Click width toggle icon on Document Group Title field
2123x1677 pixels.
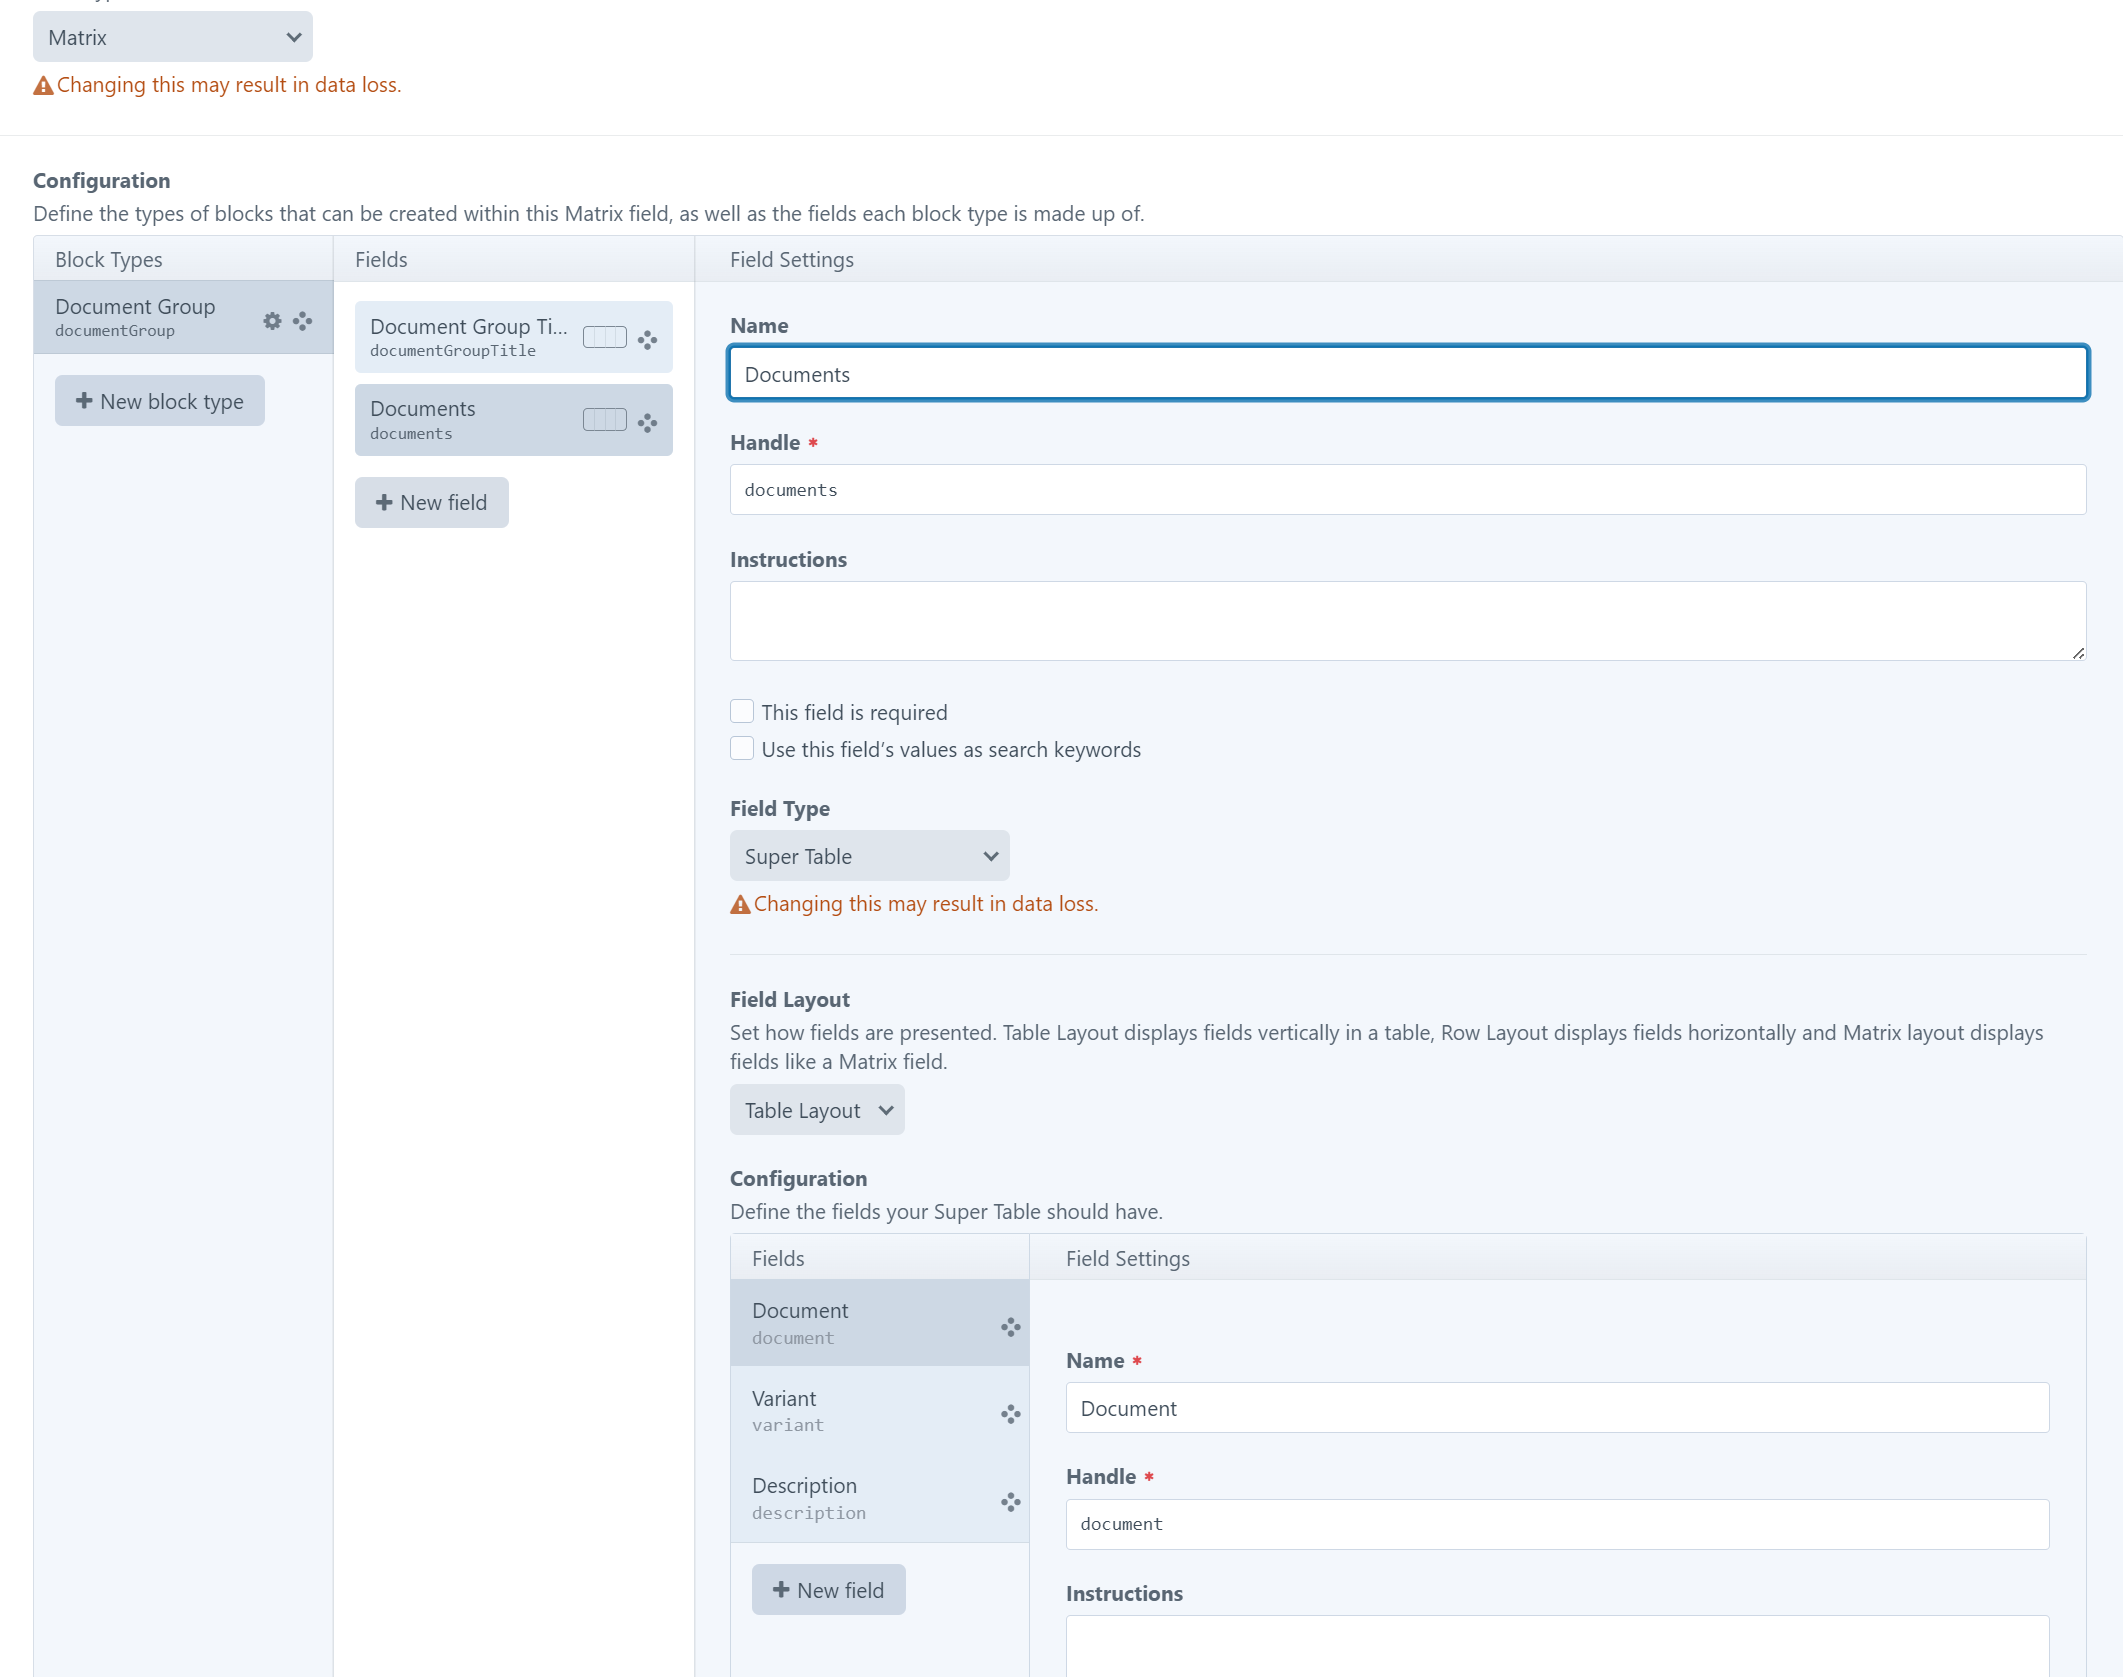click(604, 337)
